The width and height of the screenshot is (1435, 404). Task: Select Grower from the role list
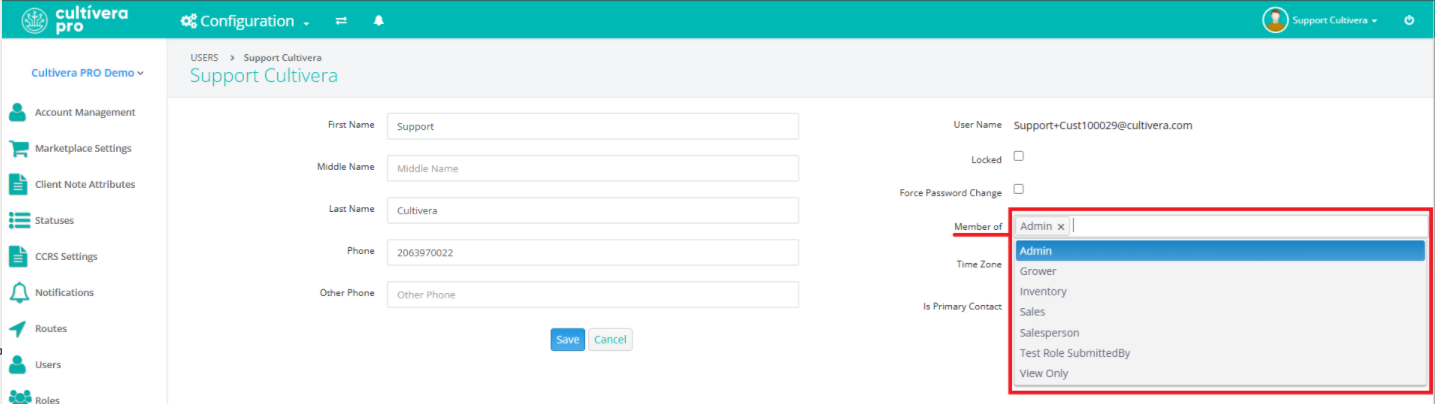click(1220, 271)
